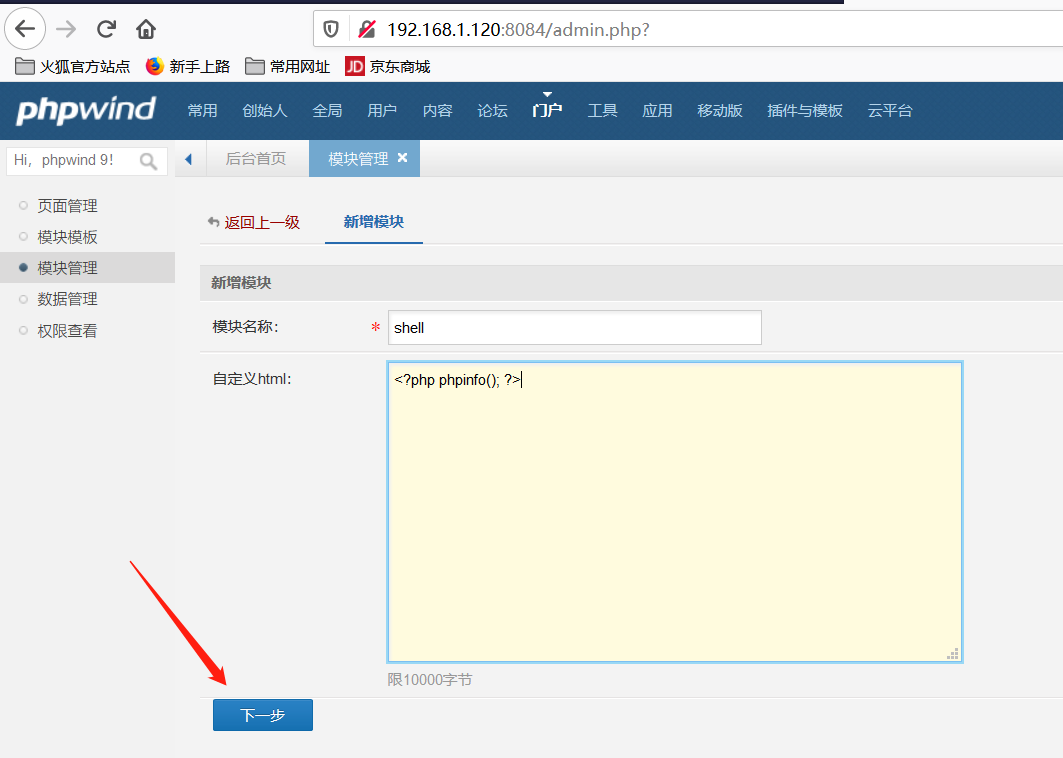Select 数据管理 in the sidebar
This screenshot has height=758, width=1063.
[65, 298]
